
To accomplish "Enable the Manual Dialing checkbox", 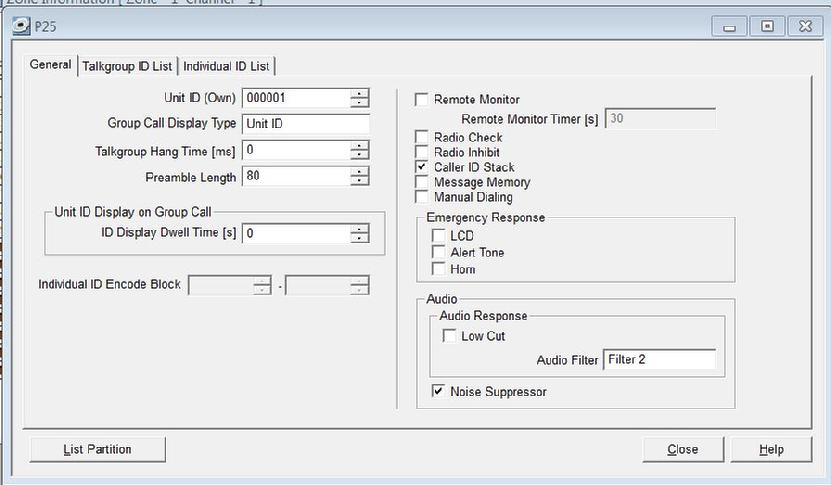I will click(x=421, y=197).
